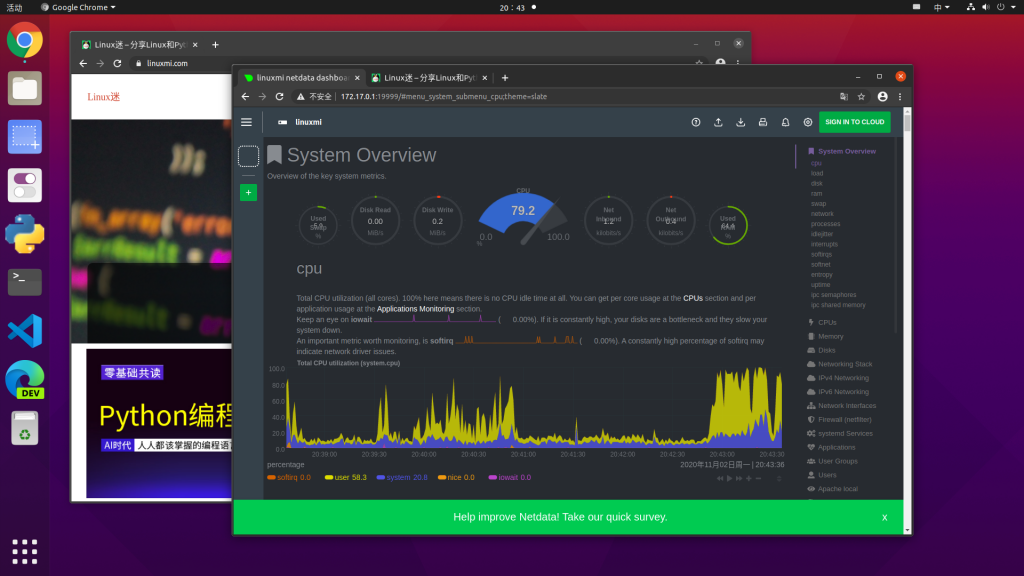Click the Applications Monitoring link
Image resolution: width=1024 pixels, height=576 pixels.
415,309
